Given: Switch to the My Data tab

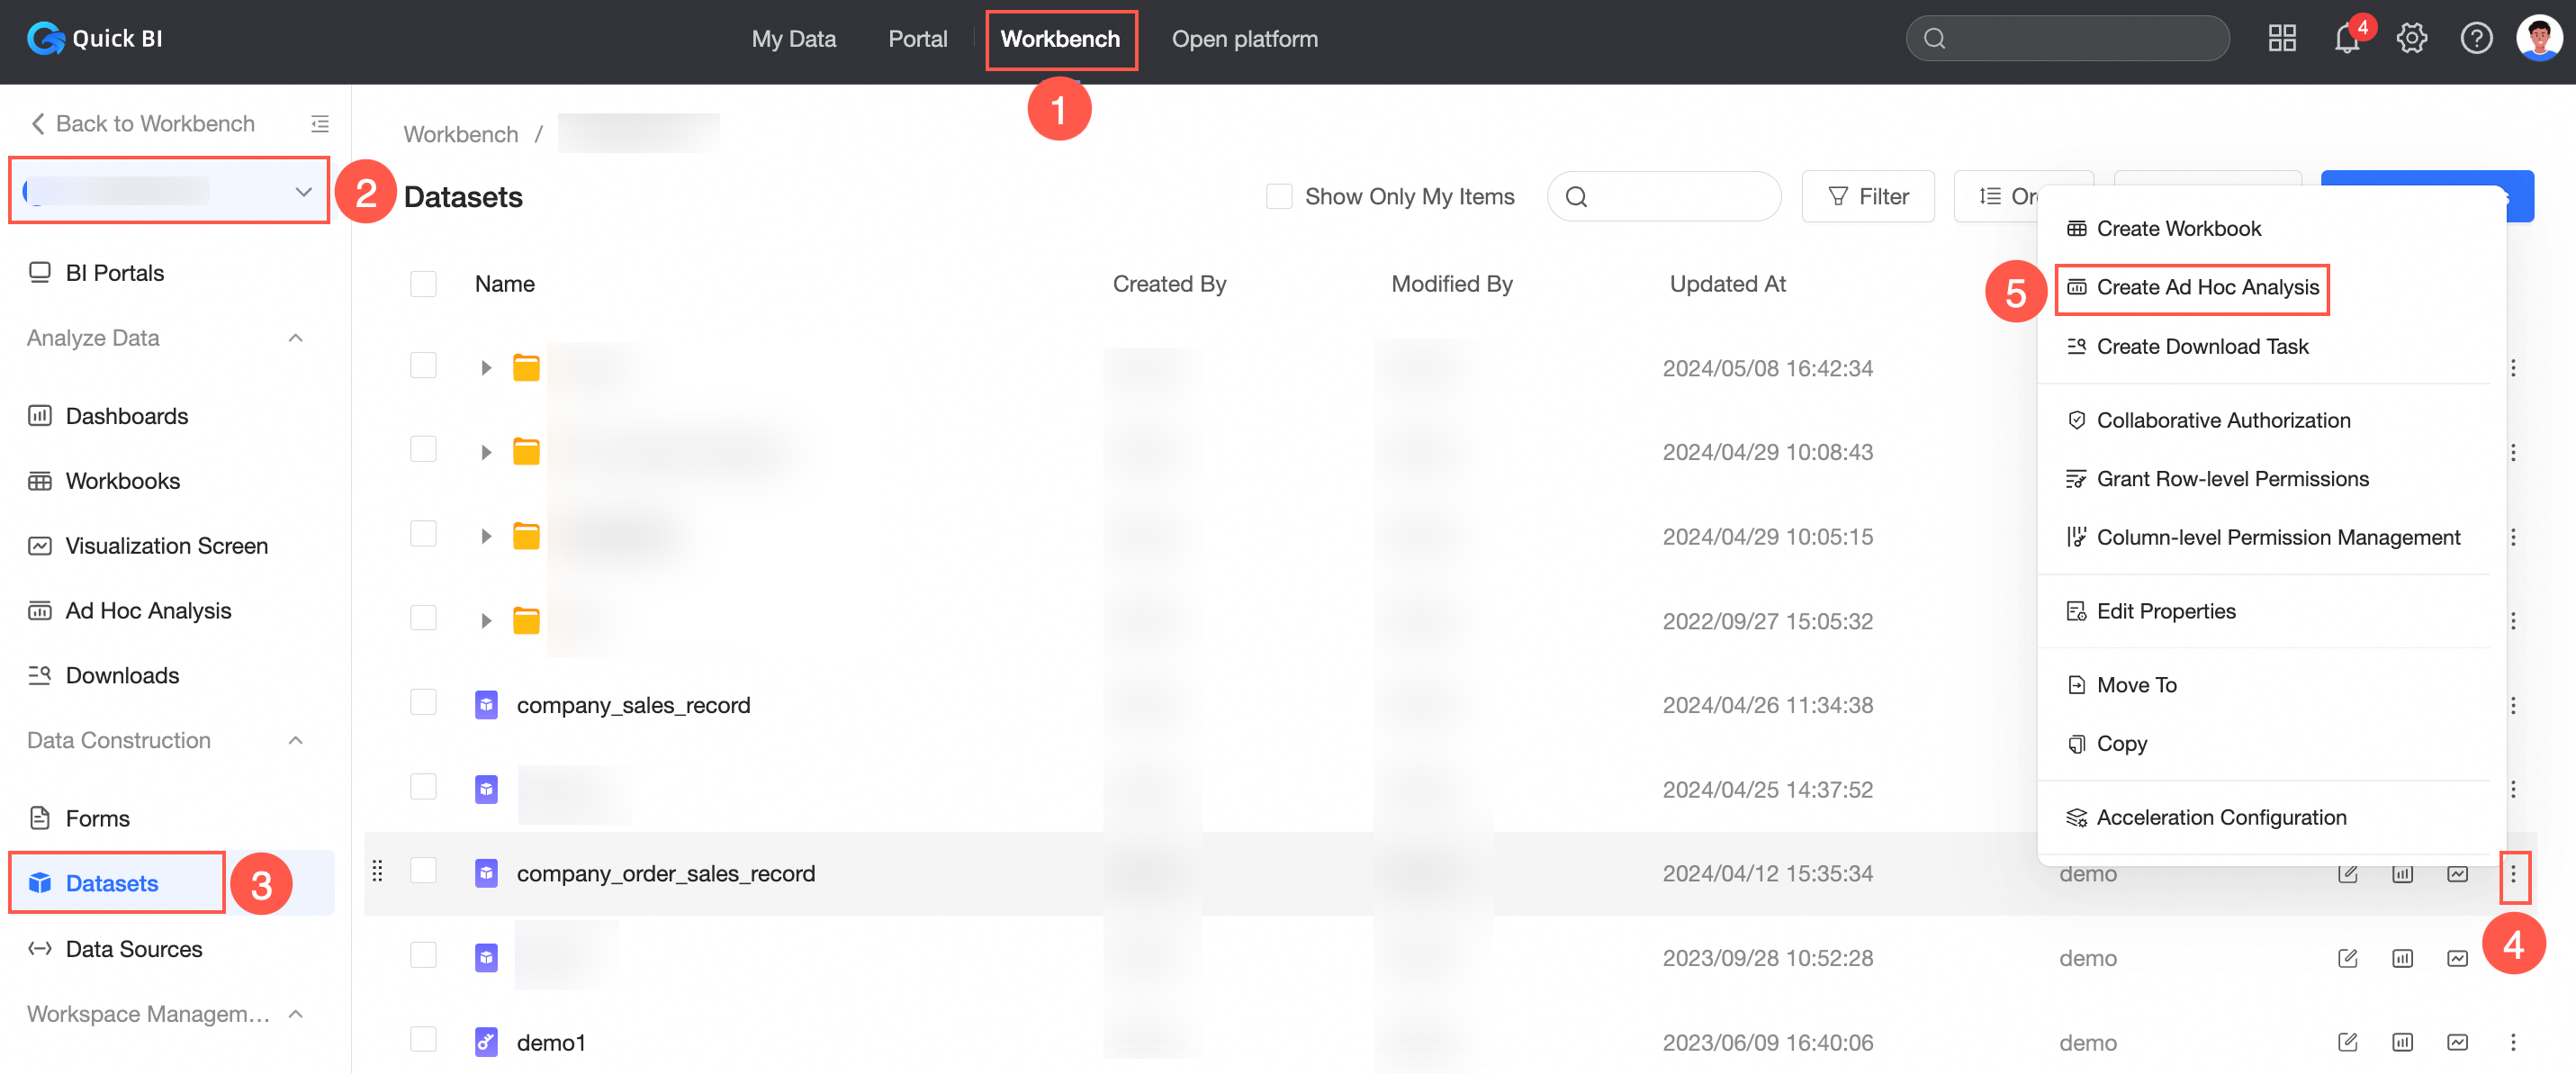Looking at the screenshot, I should (793, 39).
